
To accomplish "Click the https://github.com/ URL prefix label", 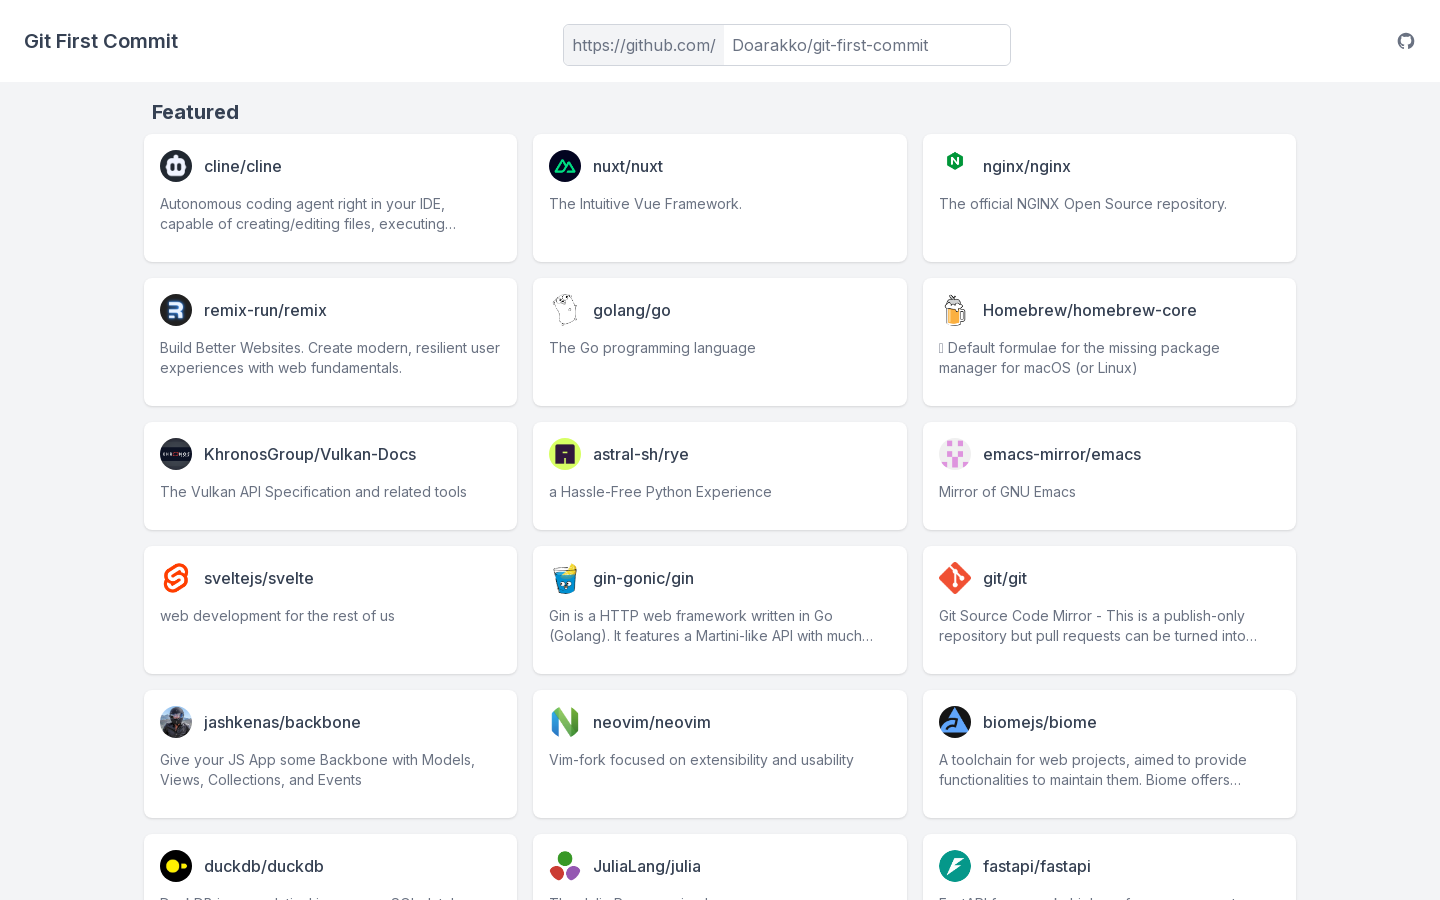I will [x=644, y=45].
